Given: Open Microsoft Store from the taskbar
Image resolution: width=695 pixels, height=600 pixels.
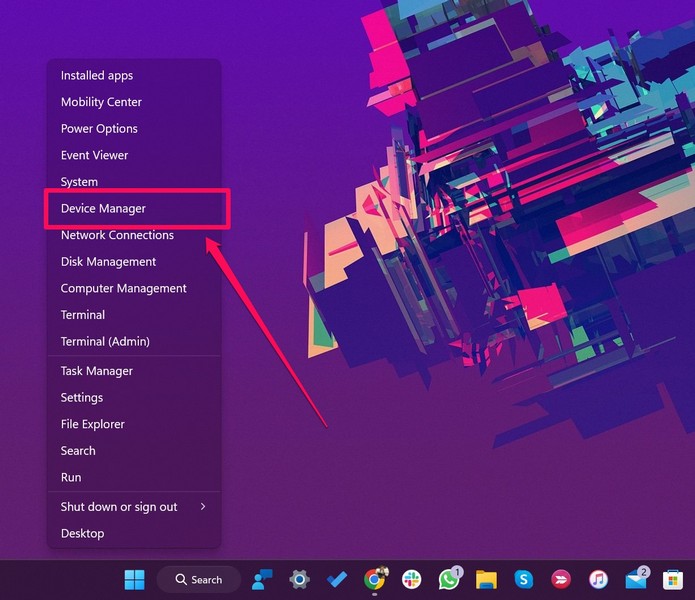Looking at the screenshot, I should point(673,579).
